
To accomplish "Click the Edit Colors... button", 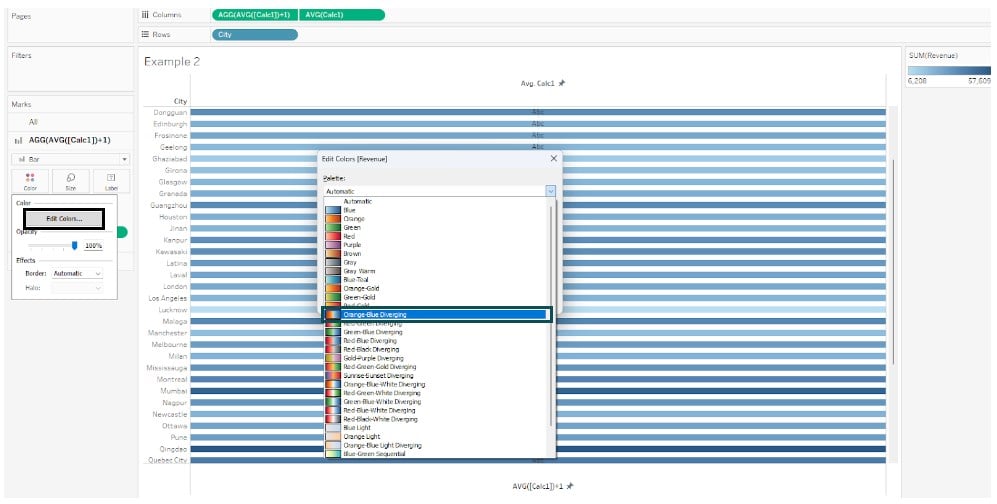I will click(64, 219).
